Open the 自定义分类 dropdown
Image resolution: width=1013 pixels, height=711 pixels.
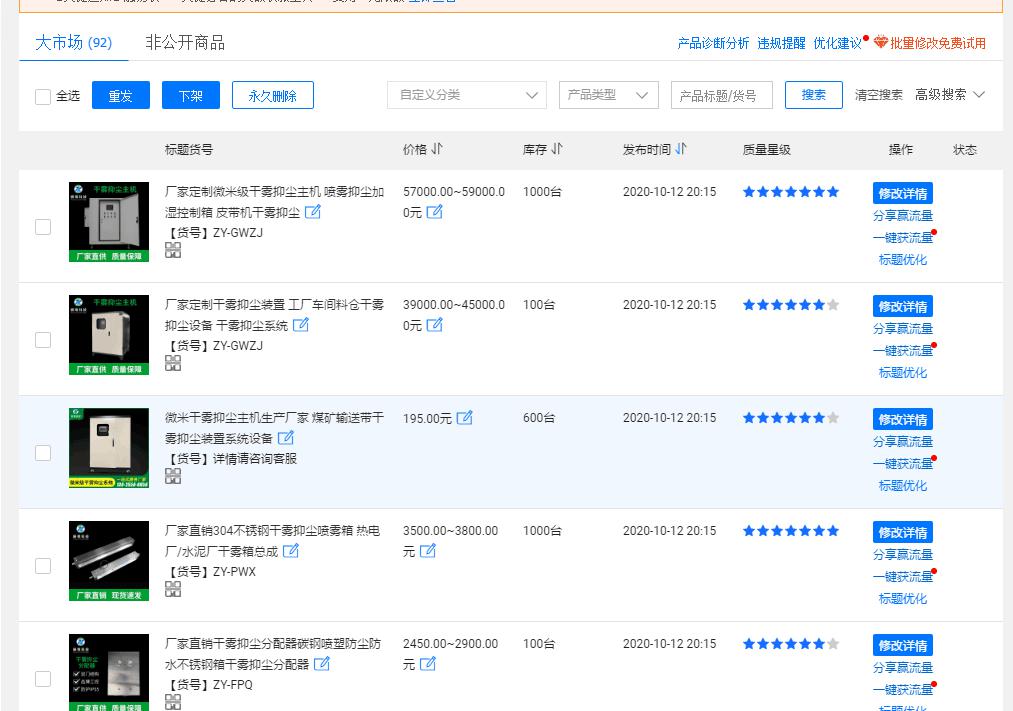(466, 94)
